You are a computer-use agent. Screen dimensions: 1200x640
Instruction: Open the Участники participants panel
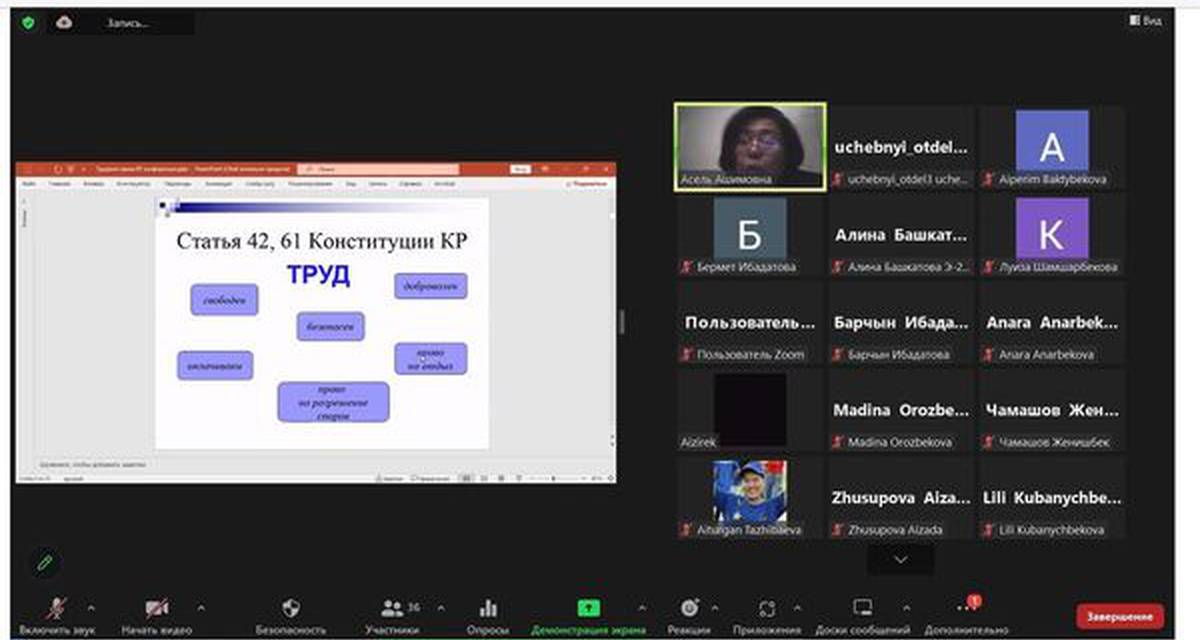coord(392,608)
